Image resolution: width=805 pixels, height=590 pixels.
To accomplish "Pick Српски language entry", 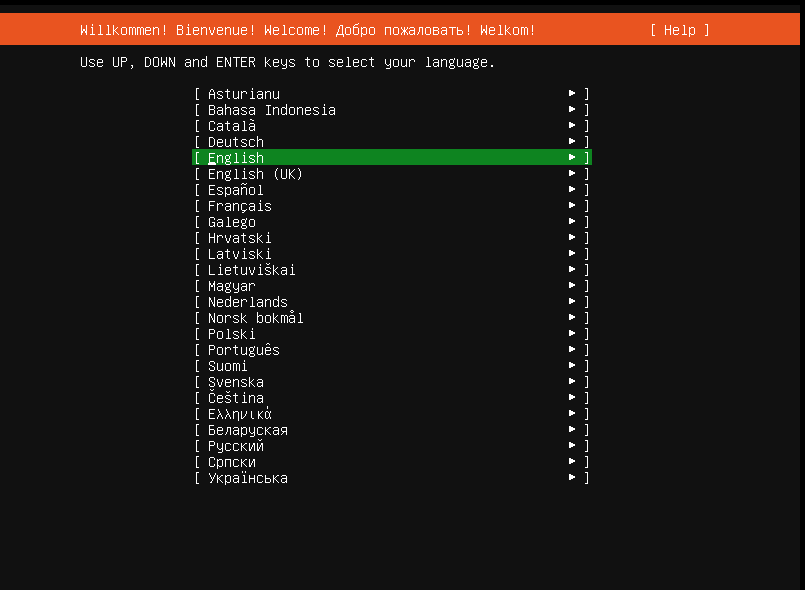I will [x=392, y=462].
